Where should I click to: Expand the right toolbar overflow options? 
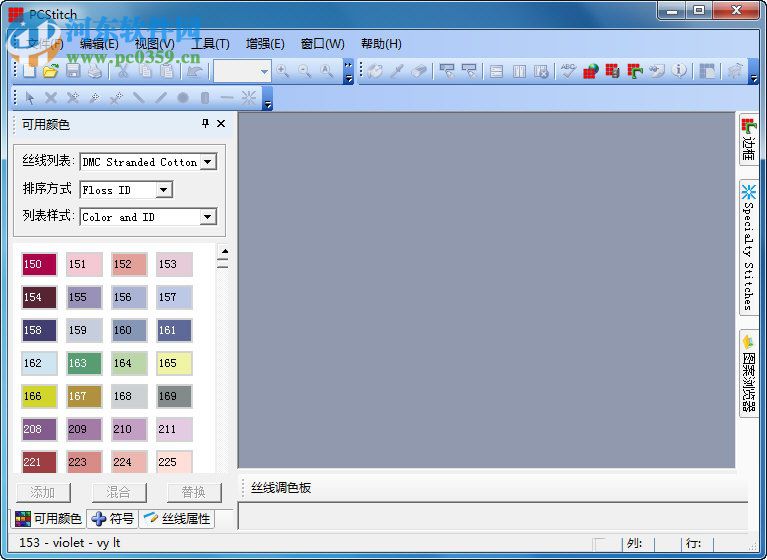[753, 72]
